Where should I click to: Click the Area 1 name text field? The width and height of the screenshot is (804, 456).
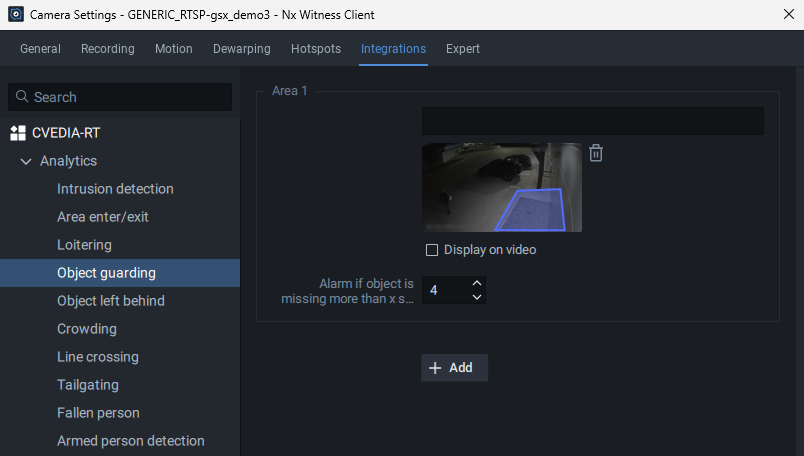[x=592, y=121]
